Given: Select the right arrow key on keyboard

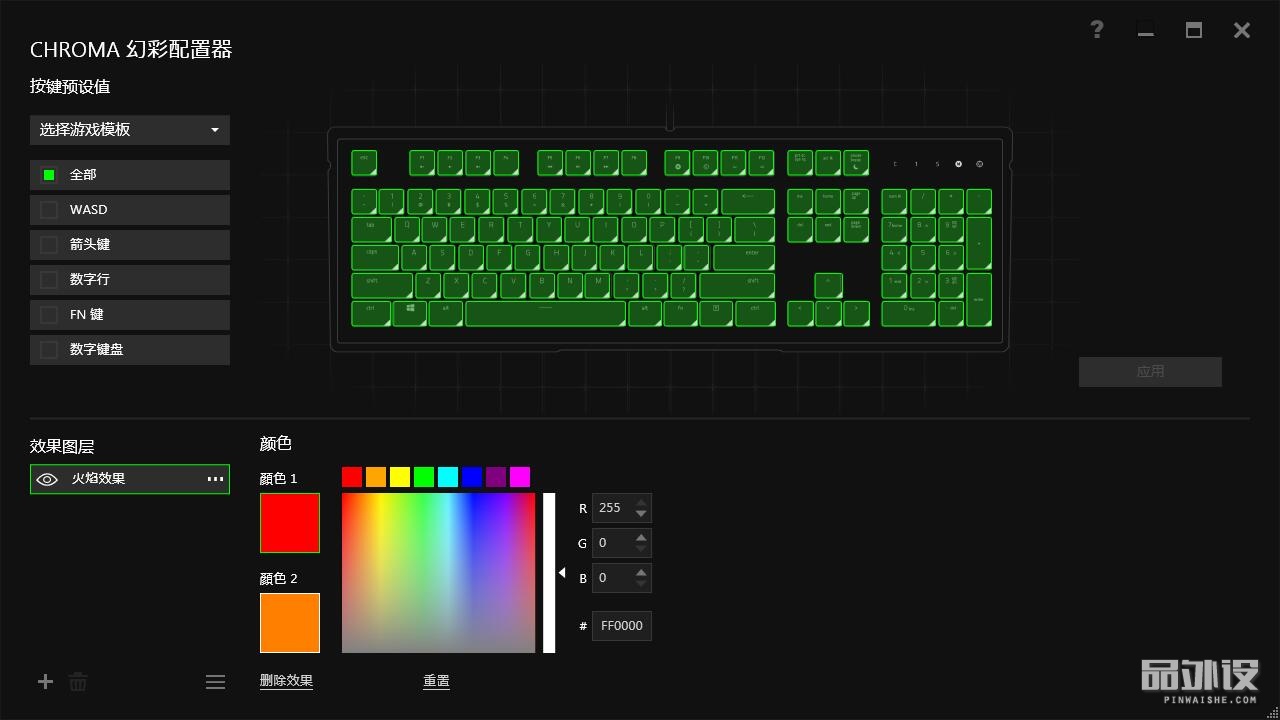Looking at the screenshot, I should 856,313.
